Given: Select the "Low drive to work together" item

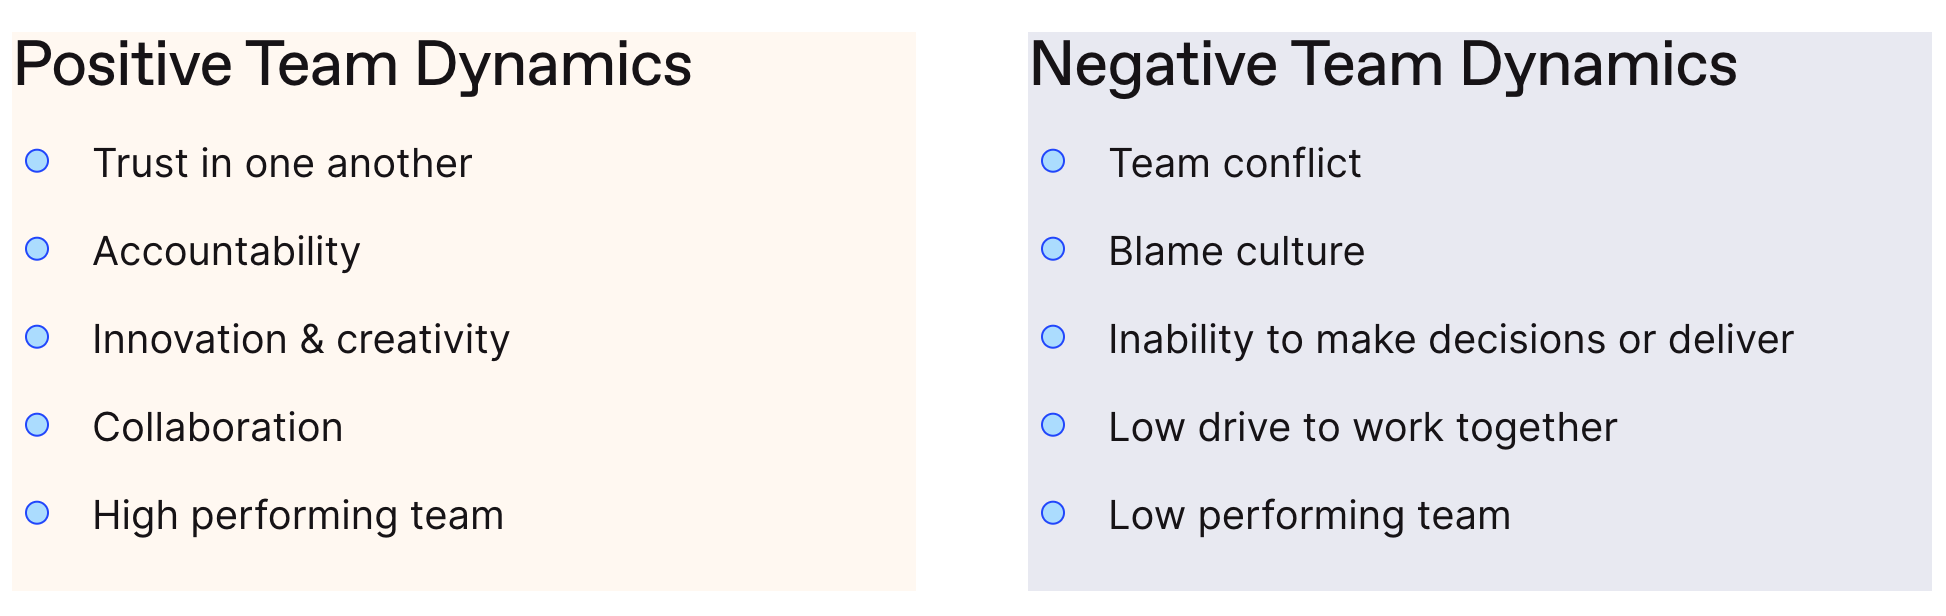Looking at the screenshot, I should tap(1363, 428).
